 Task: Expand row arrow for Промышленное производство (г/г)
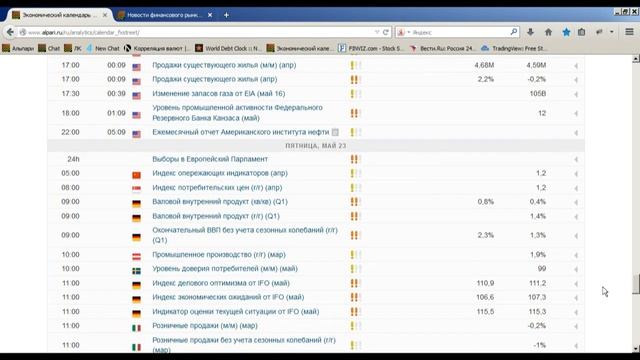pos(576,255)
